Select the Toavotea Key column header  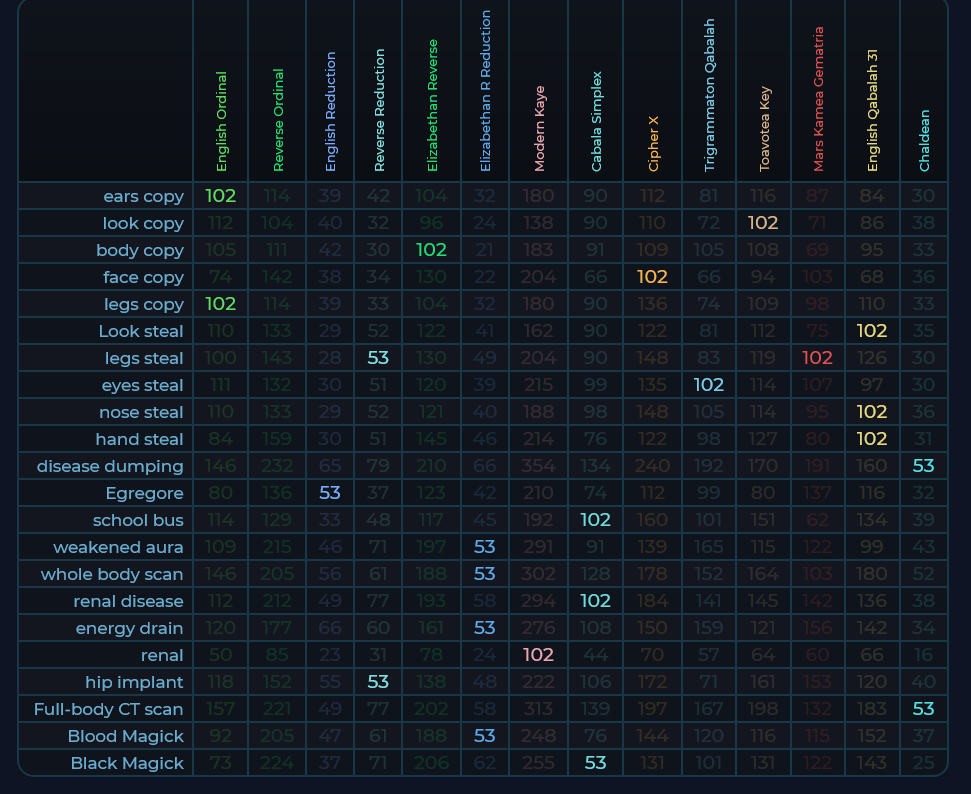pos(764,126)
